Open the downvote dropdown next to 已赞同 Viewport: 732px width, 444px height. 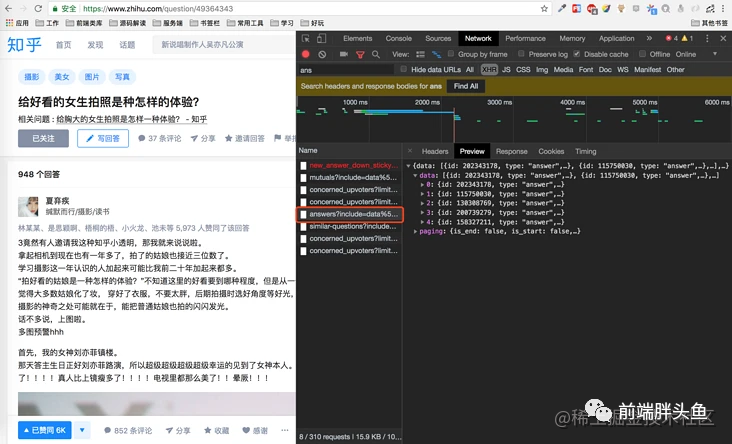click(x=82, y=430)
